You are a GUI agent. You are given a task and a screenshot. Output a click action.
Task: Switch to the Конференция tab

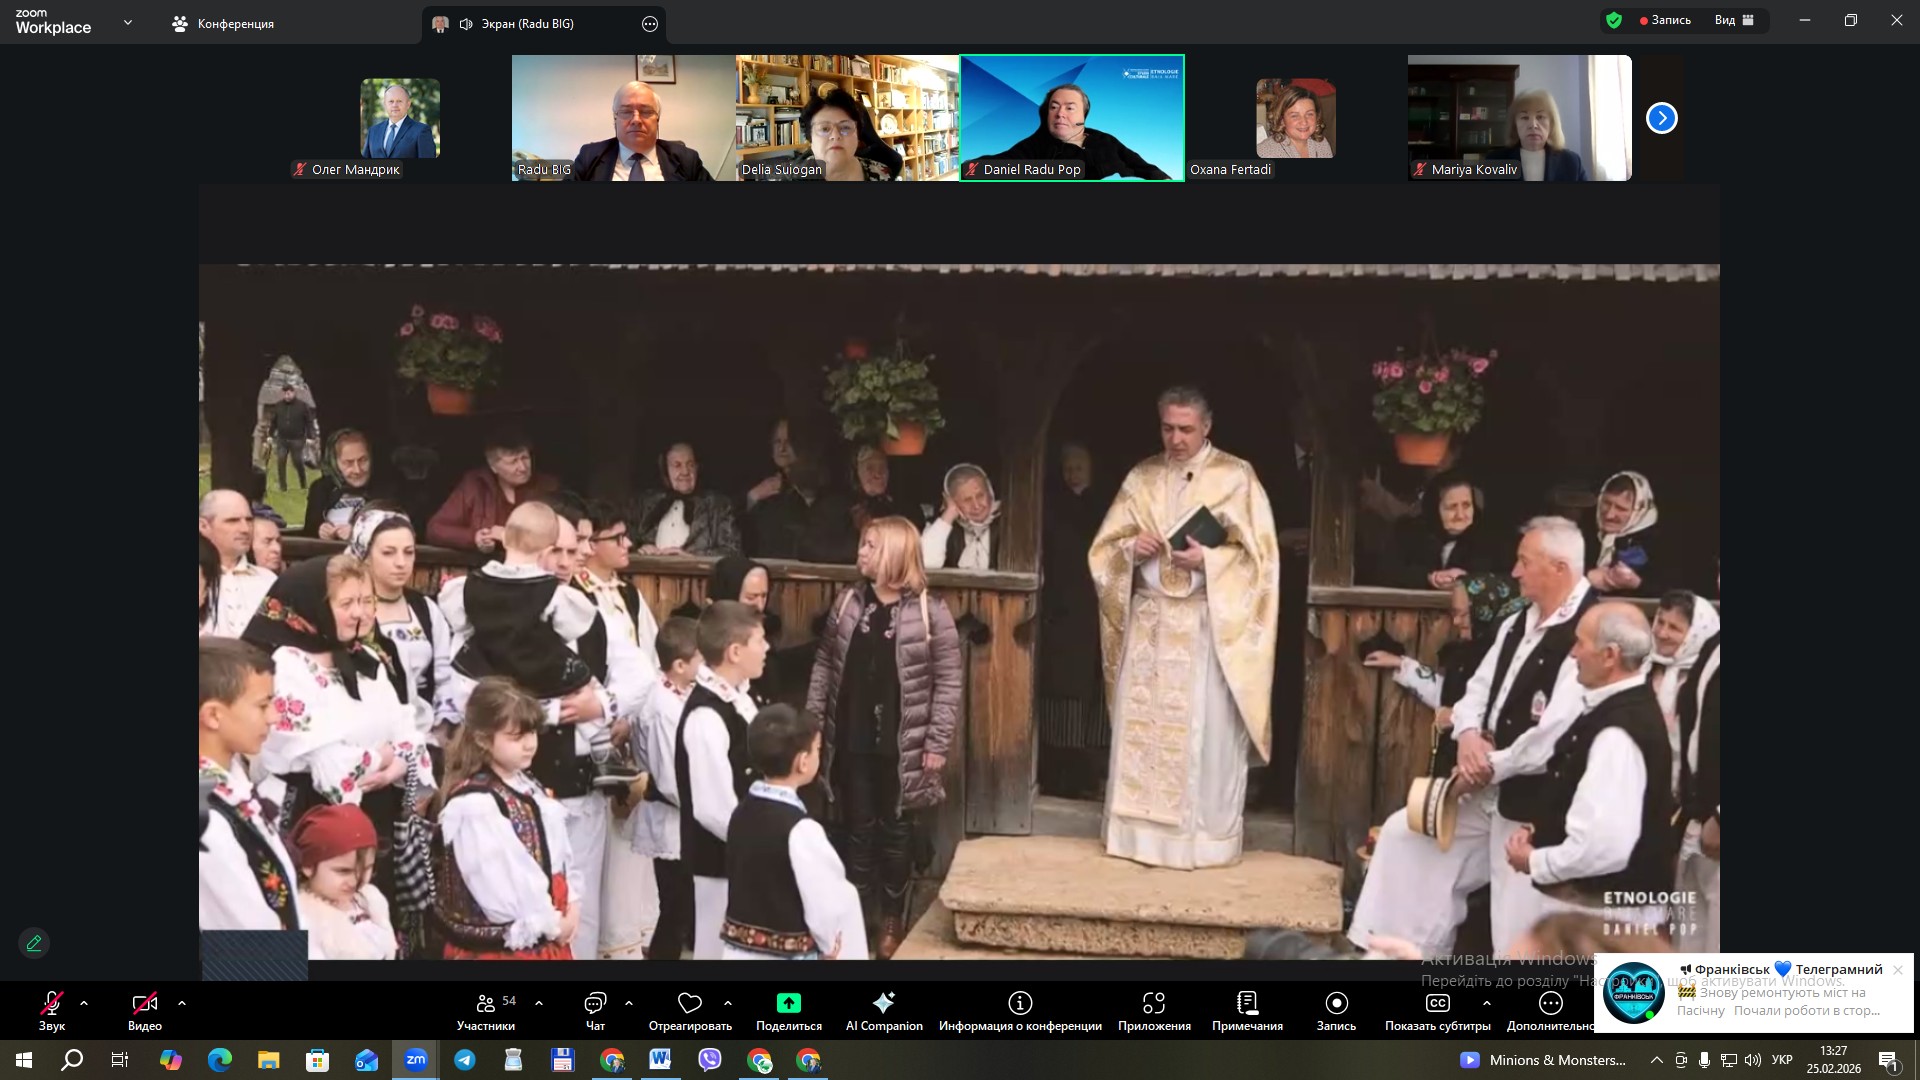click(x=223, y=23)
